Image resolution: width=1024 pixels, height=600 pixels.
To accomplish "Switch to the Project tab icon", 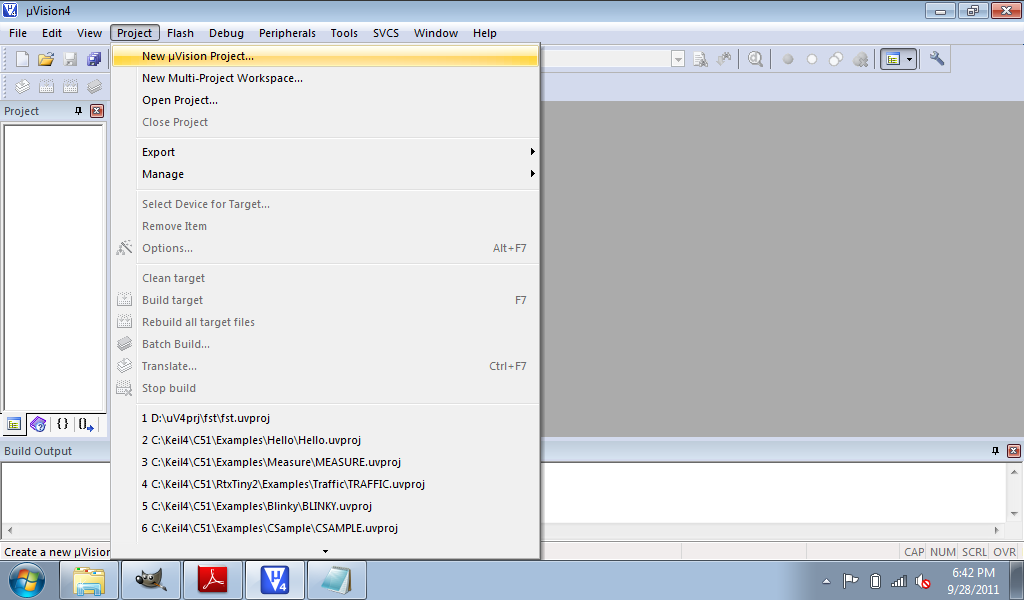I will [13, 424].
